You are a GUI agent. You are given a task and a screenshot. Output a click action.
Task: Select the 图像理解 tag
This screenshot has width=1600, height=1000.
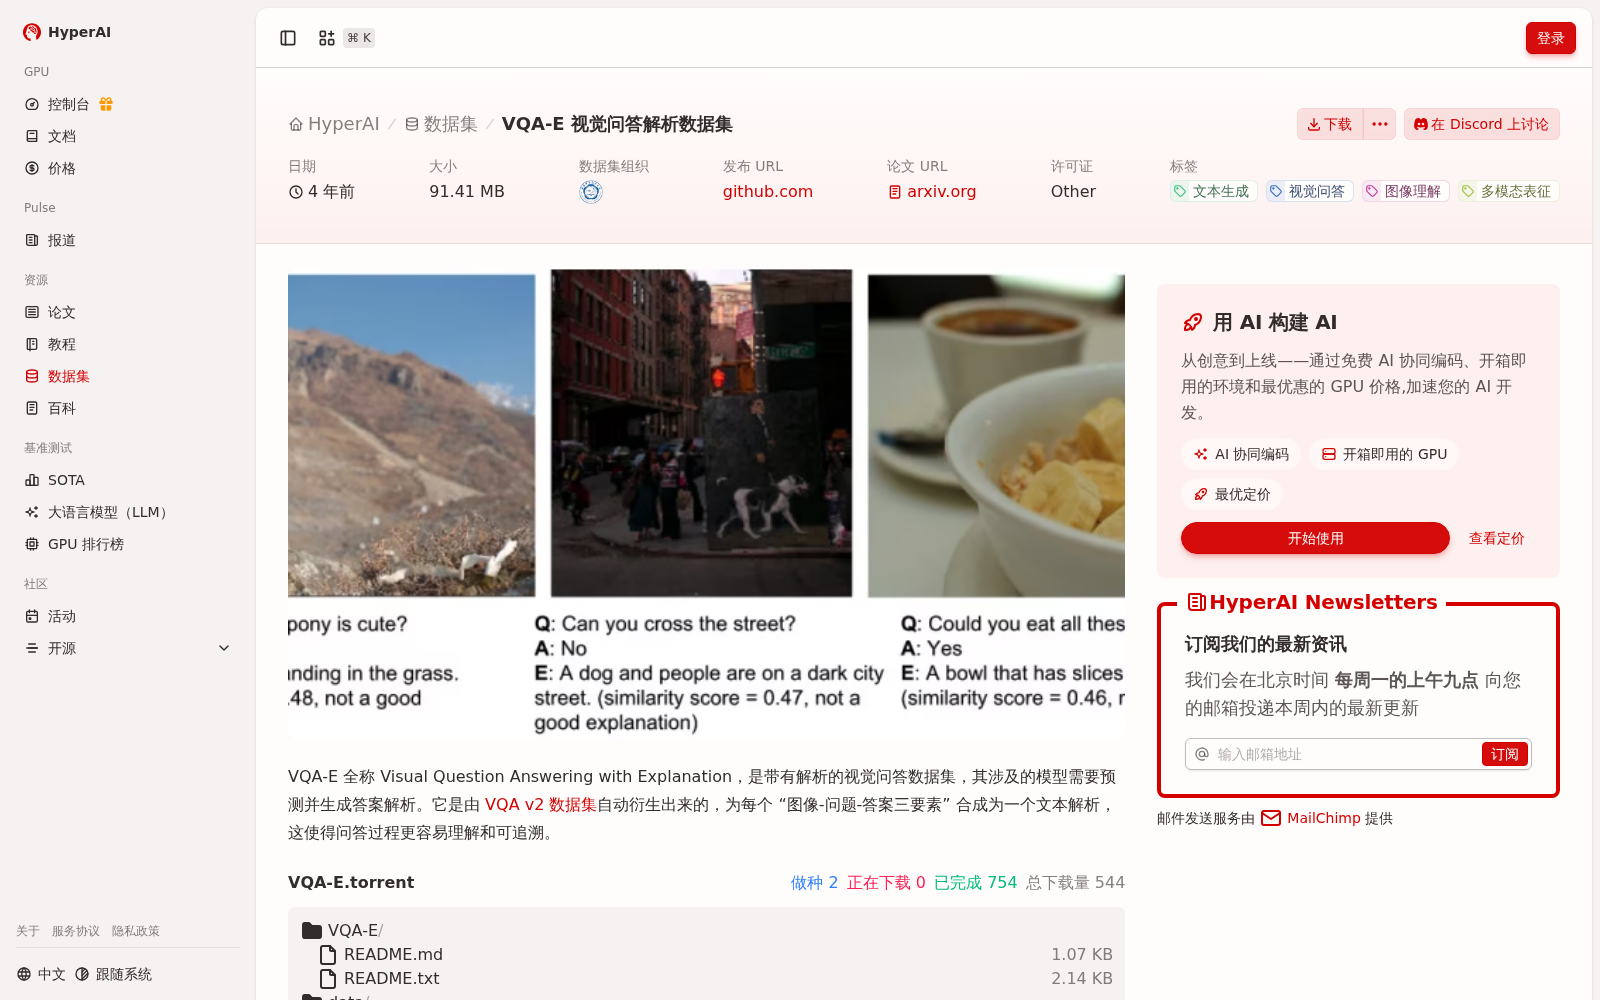1404,191
